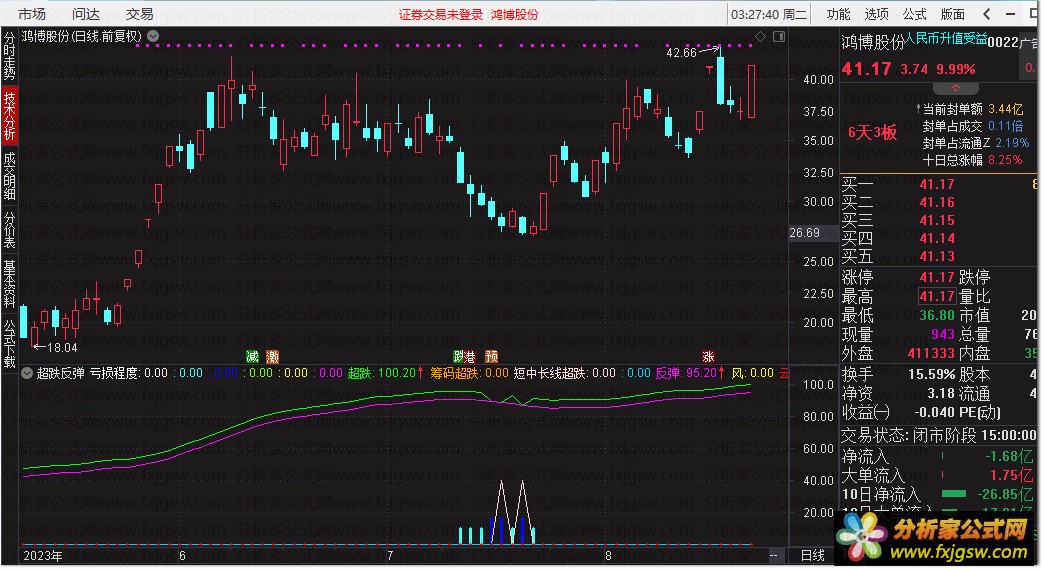Switch to the 公式下载 side tab
The width and height of the screenshot is (1044, 569).
click(x=9, y=343)
